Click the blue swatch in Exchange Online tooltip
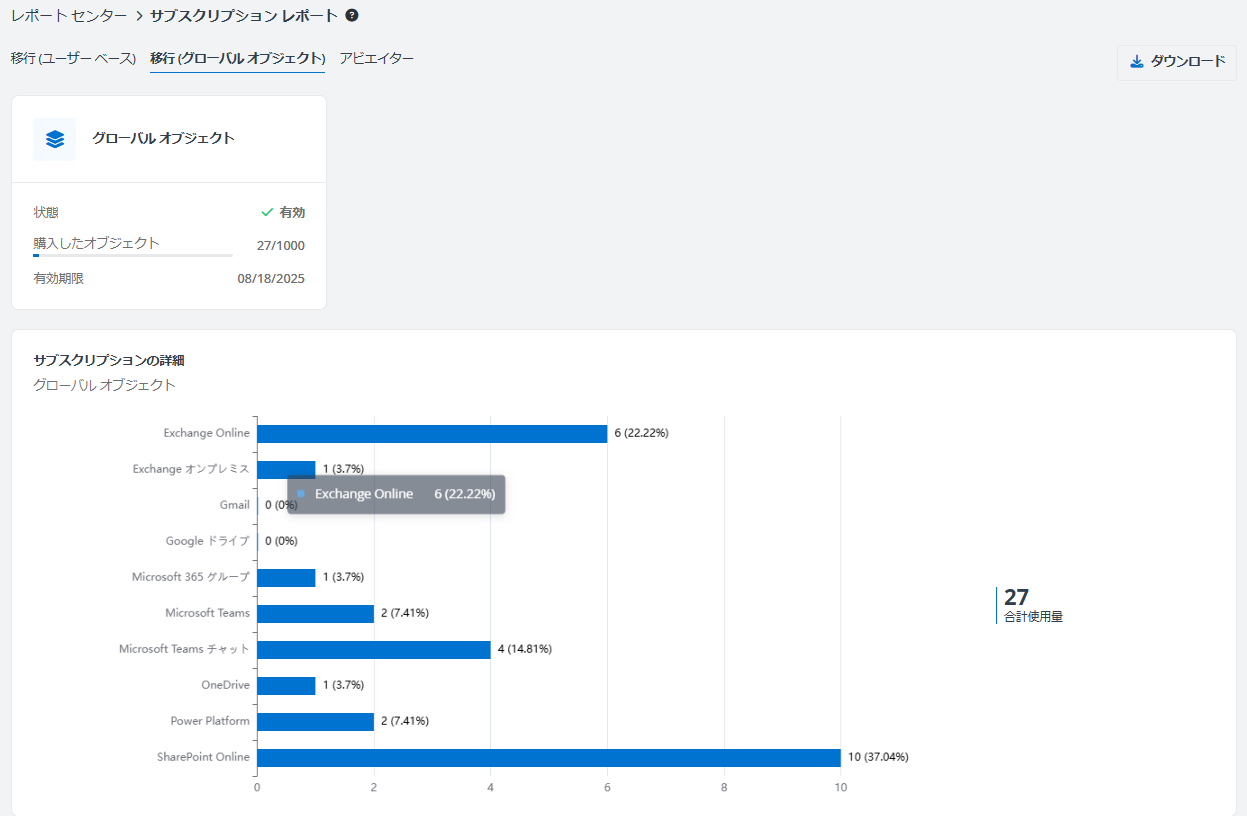The height and width of the screenshot is (816, 1247). point(300,494)
